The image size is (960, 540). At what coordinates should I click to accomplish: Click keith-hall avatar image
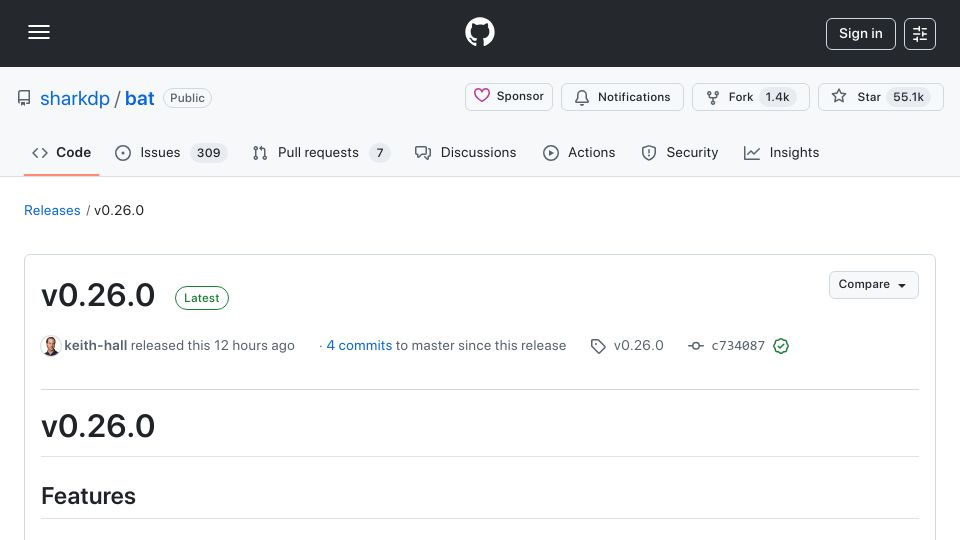51,346
